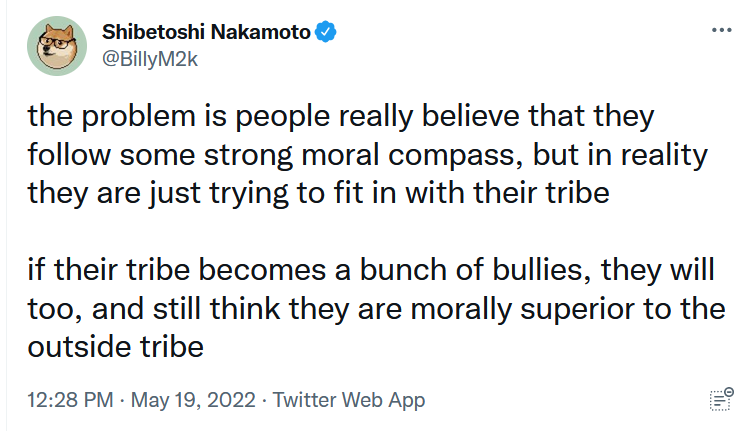Click the word "Nakamoto" in the header

pos(261,32)
